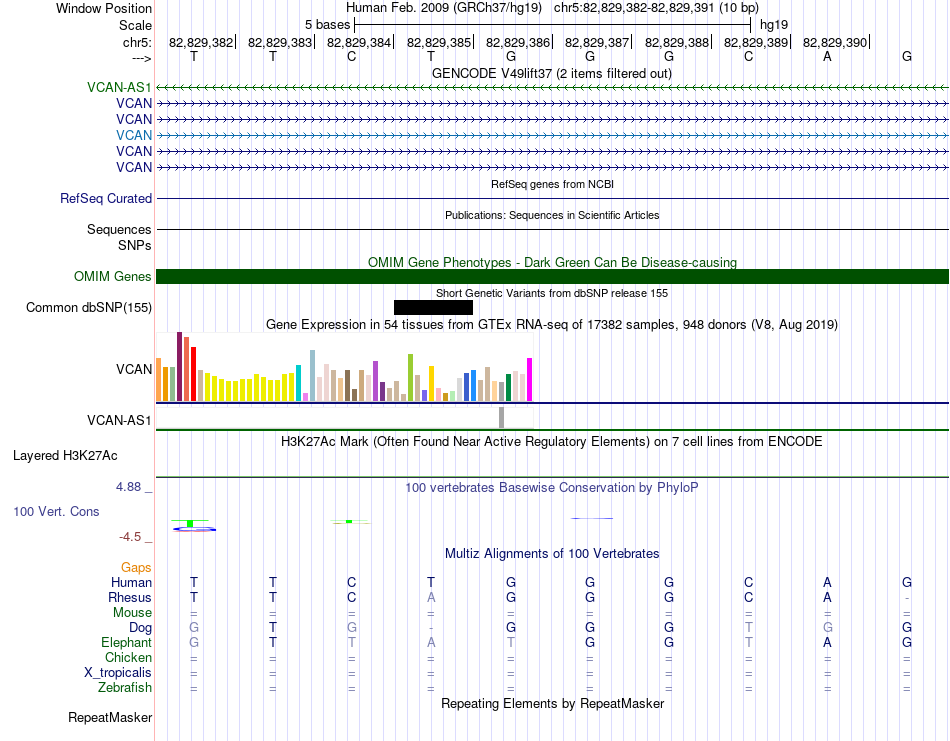
Task: Select the light-blue VCAN transcript label
Action: (134, 135)
